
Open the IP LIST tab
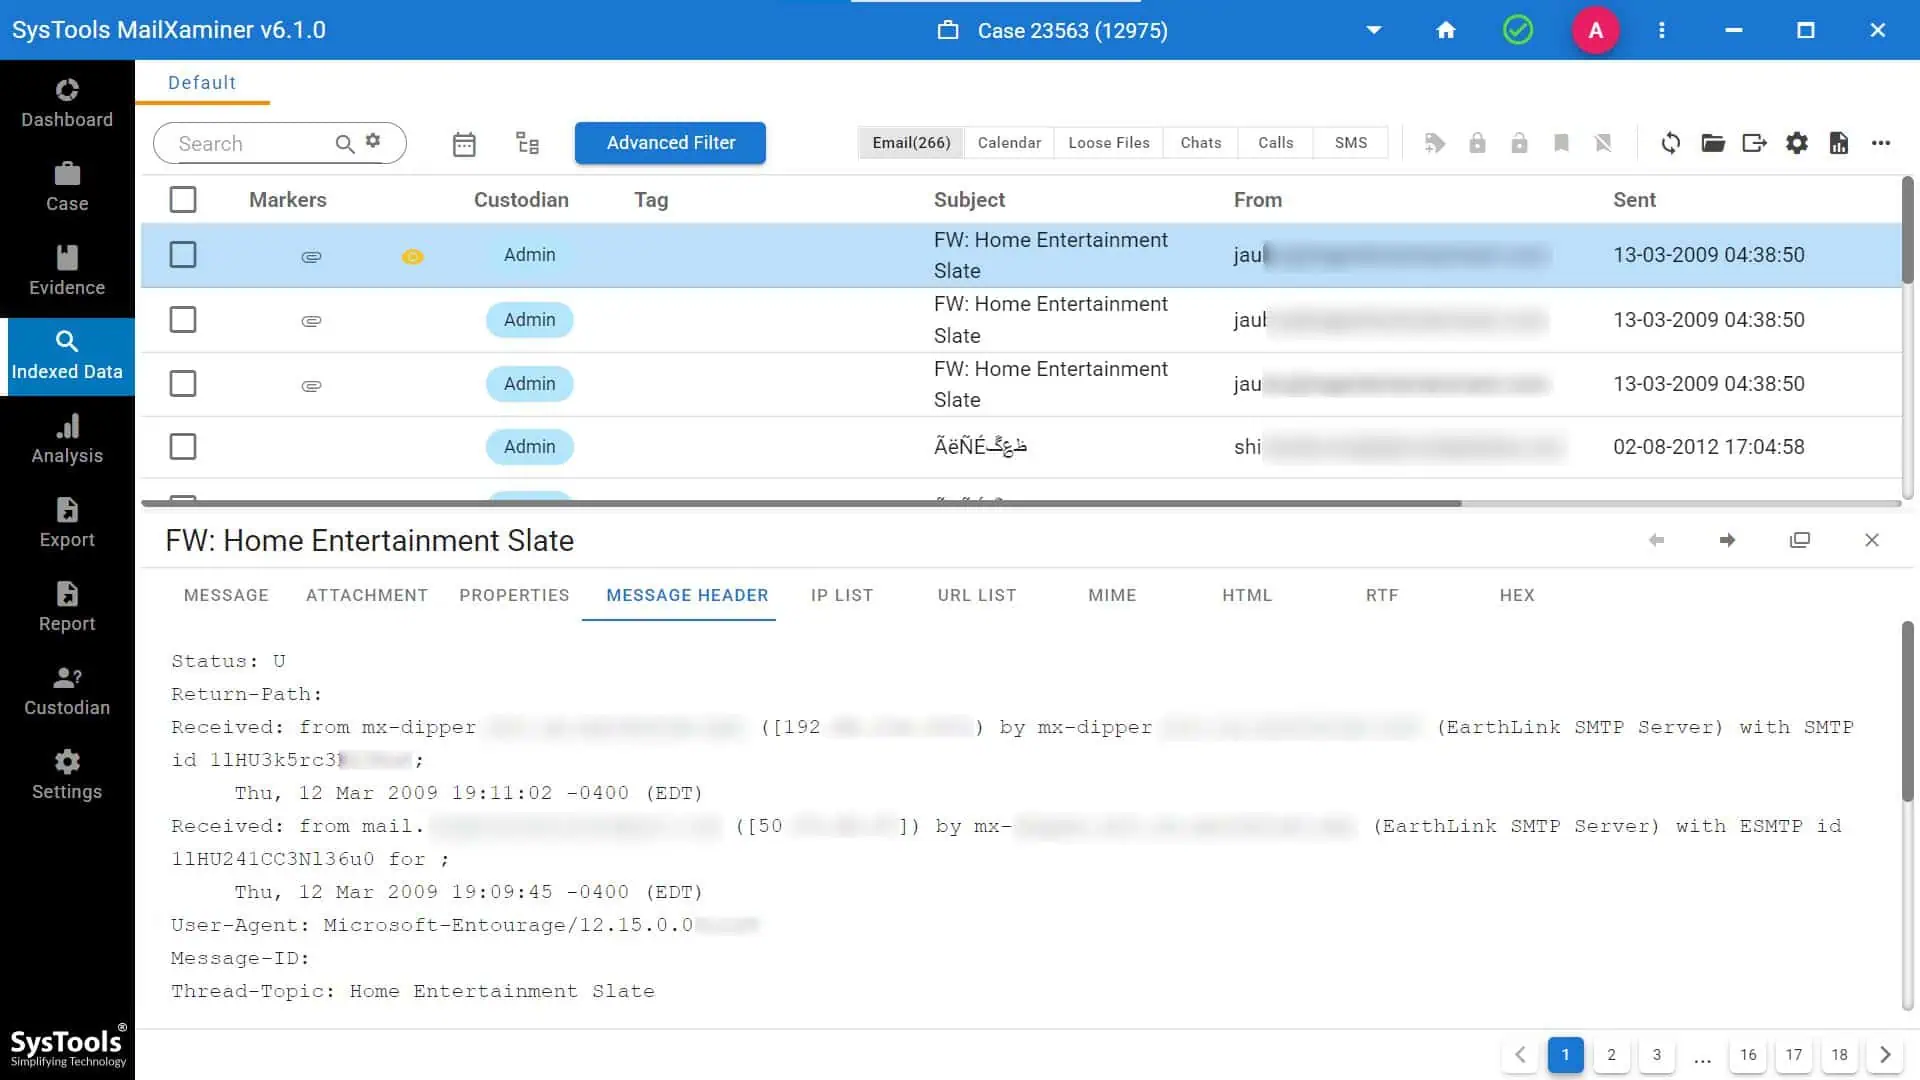tap(842, 595)
